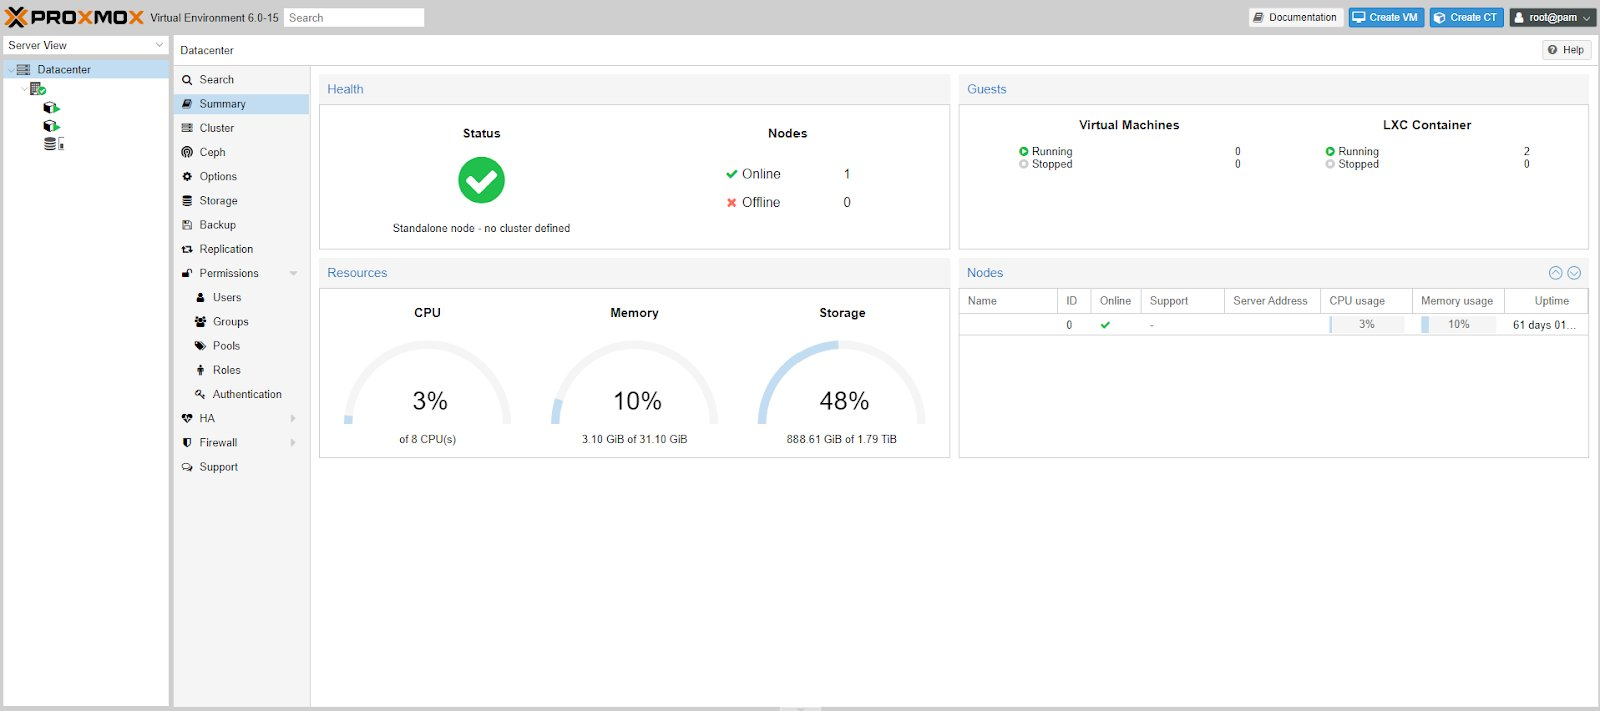Click Virtual Machines Running status icon
This screenshot has height=711, width=1600.
coord(1024,152)
